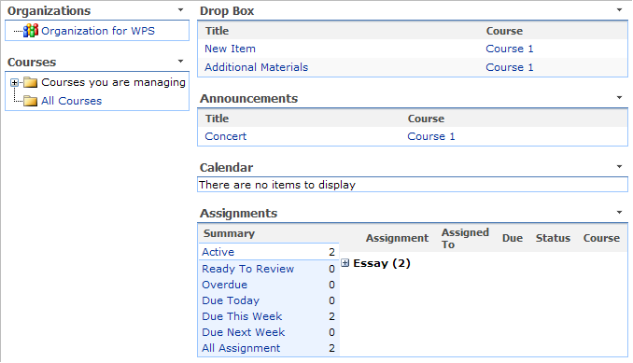Click the All Courses folder icon
633x363 pixels.
coord(30,101)
